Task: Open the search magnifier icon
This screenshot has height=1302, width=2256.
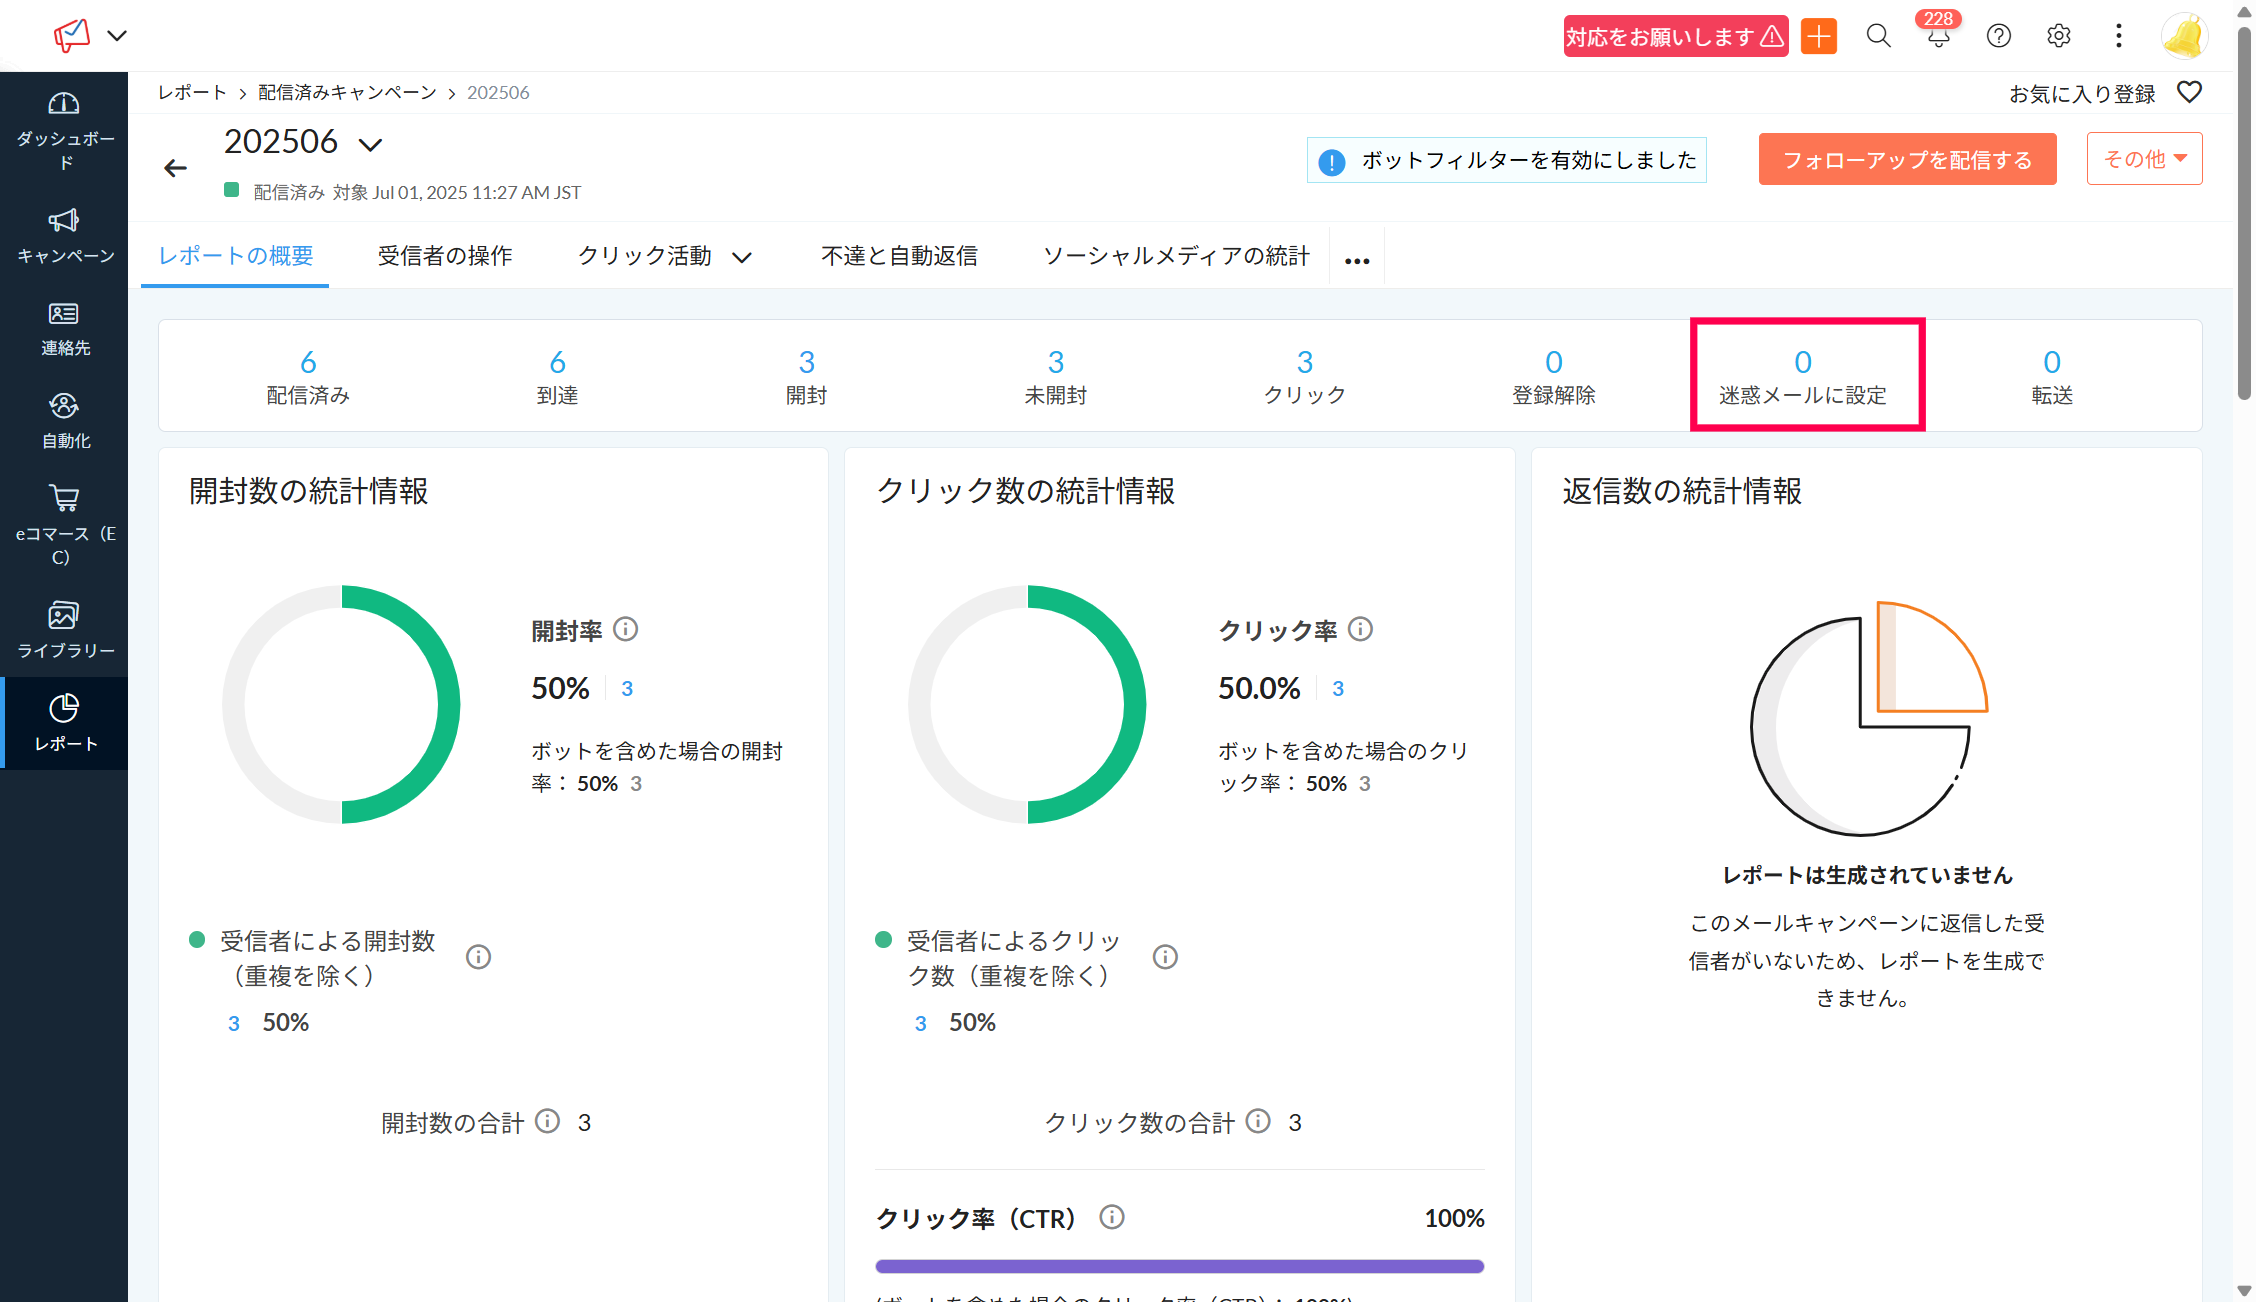Action: 1878,37
